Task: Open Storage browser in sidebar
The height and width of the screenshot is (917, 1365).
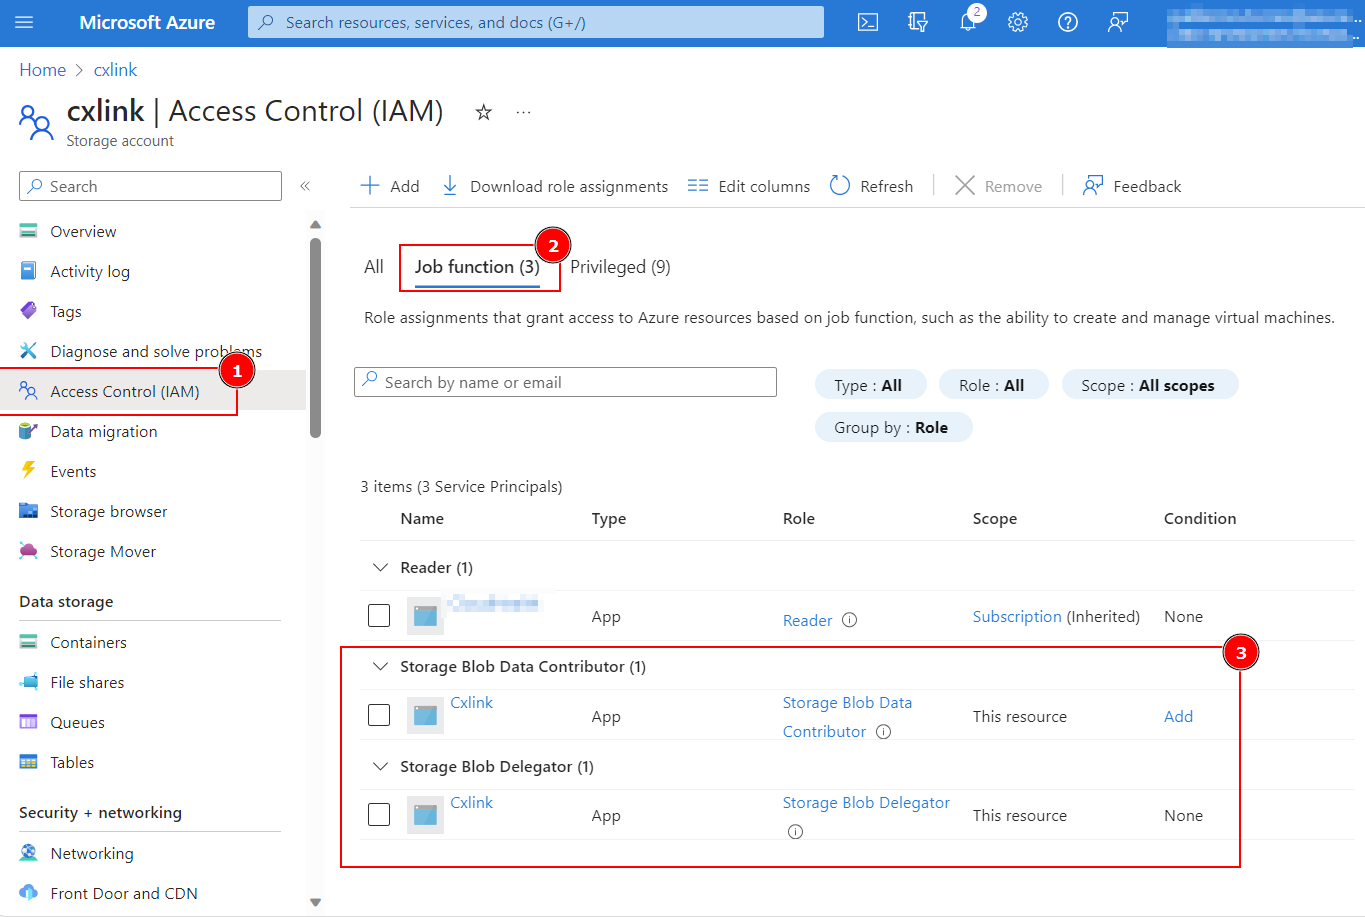Action: (x=109, y=511)
